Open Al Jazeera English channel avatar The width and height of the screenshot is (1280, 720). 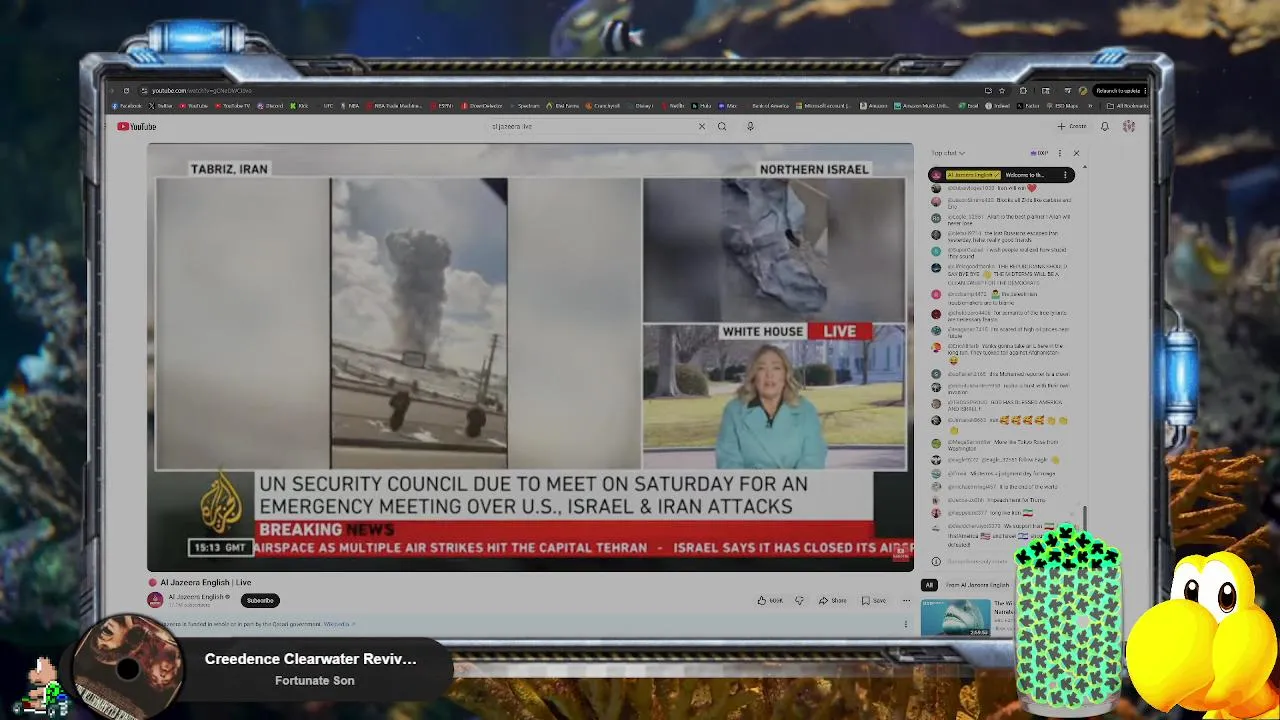click(x=155, y=600)
